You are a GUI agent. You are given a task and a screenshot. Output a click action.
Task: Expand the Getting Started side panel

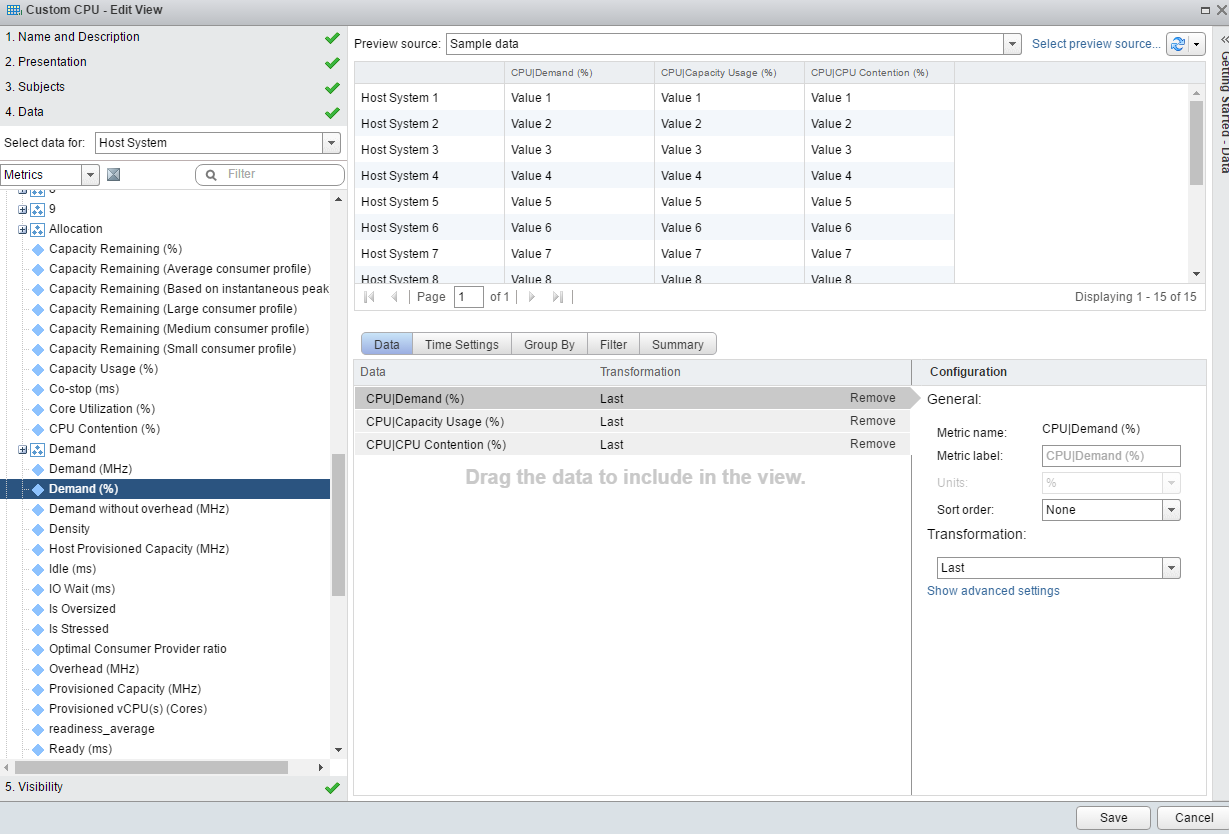[x=1225, y=38]
